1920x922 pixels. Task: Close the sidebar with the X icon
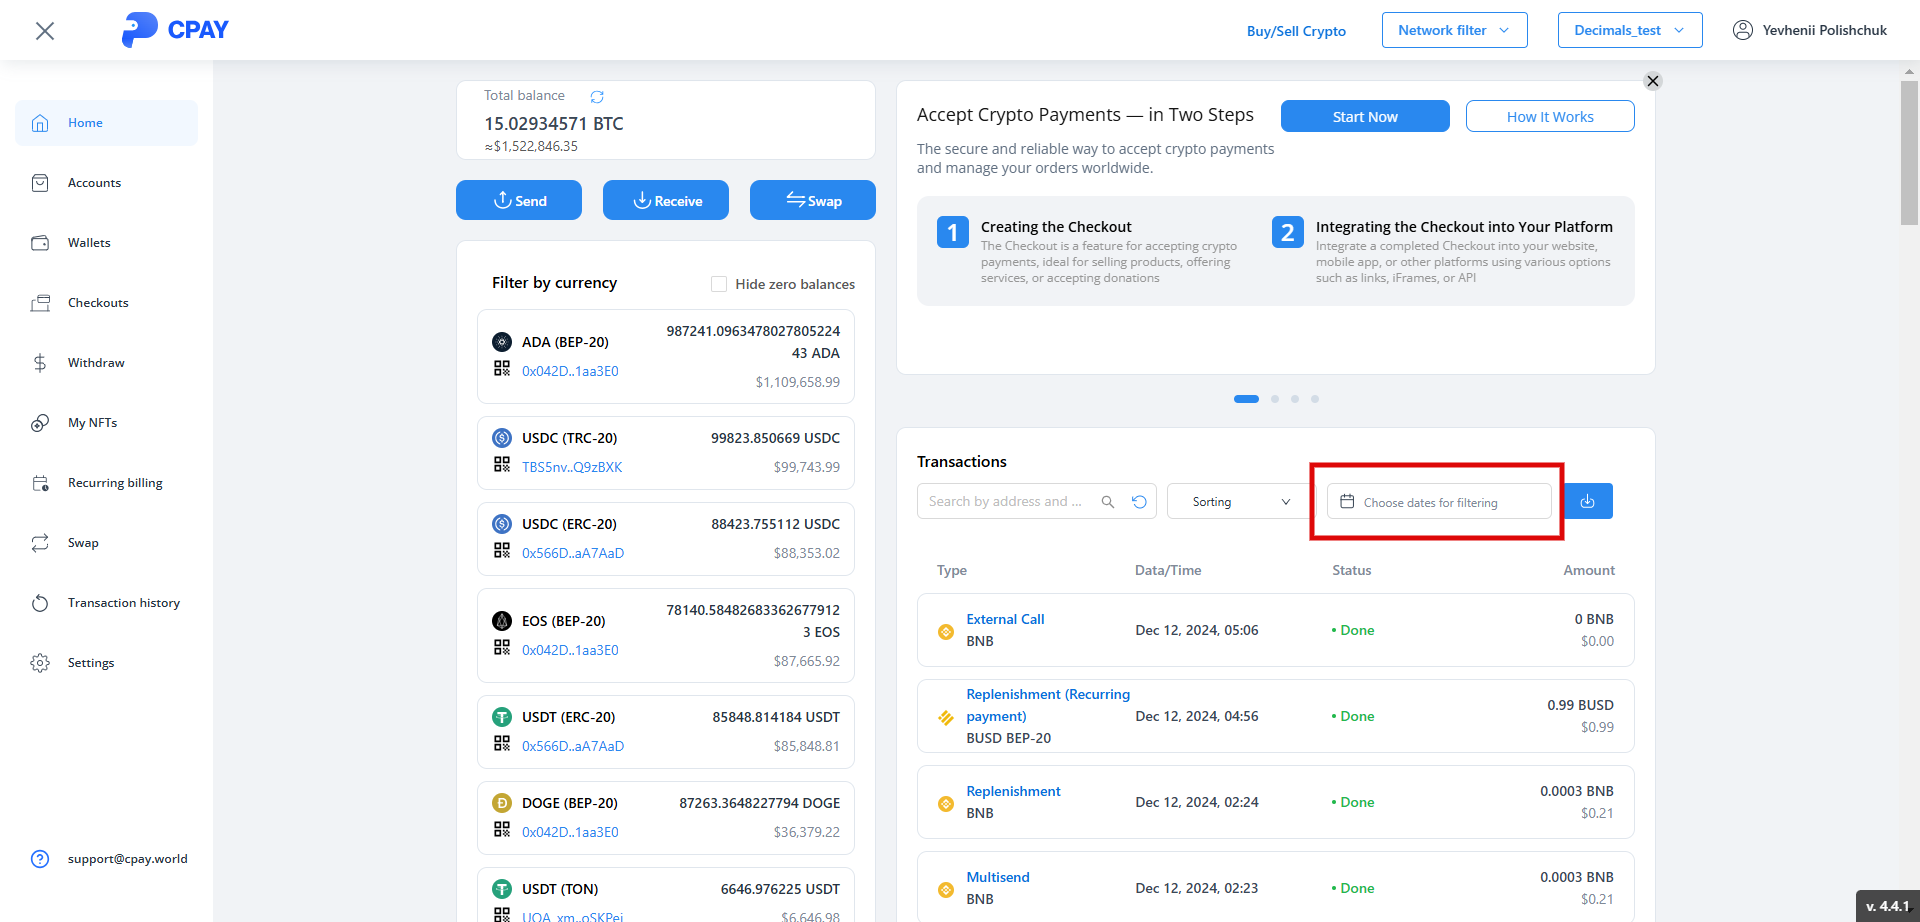[x=45, y=31]
